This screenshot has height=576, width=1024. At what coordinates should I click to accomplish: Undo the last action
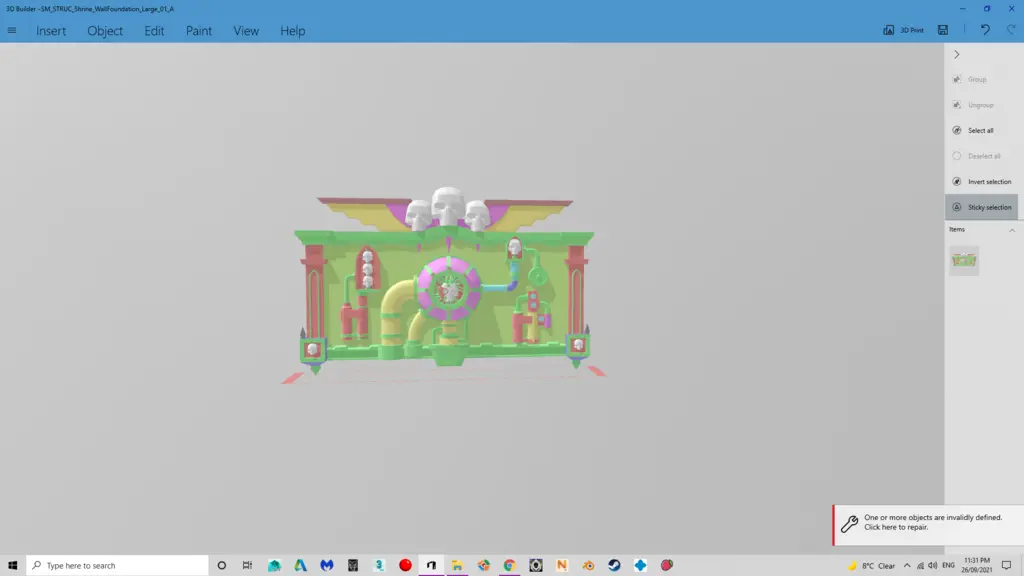pos(985,30)
